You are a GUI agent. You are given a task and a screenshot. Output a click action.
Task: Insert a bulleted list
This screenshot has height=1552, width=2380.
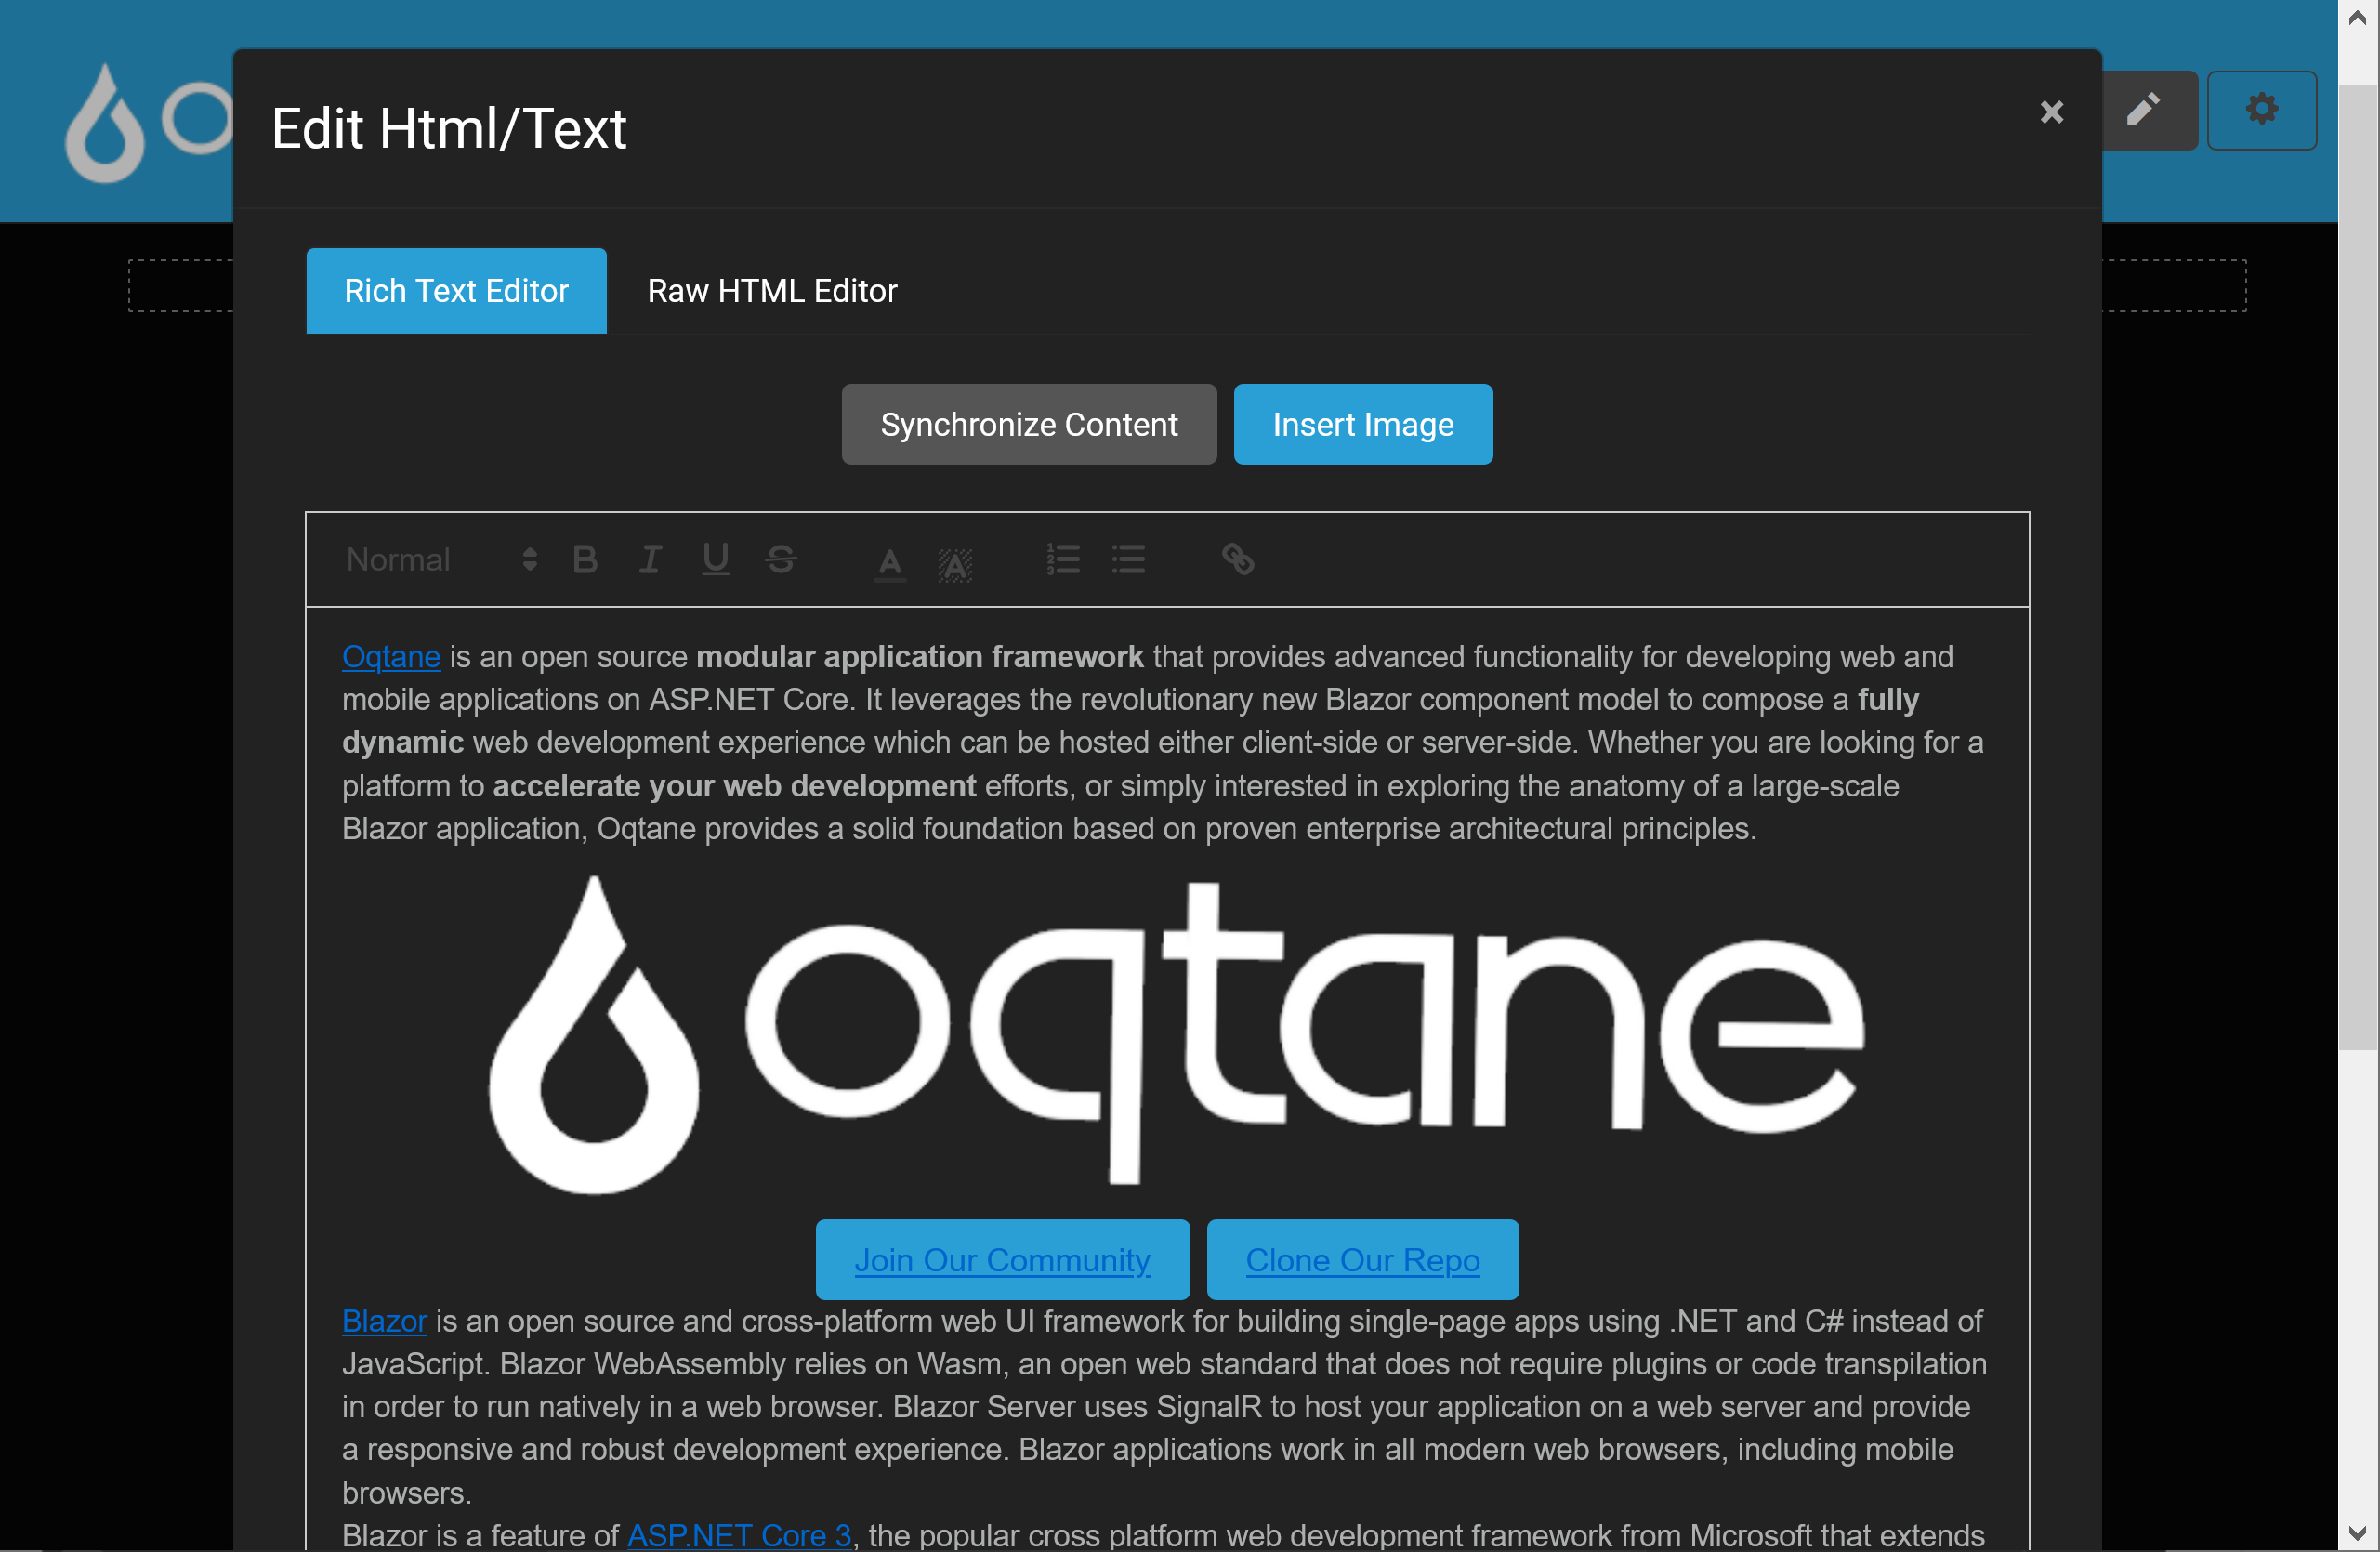(1128, 559)
